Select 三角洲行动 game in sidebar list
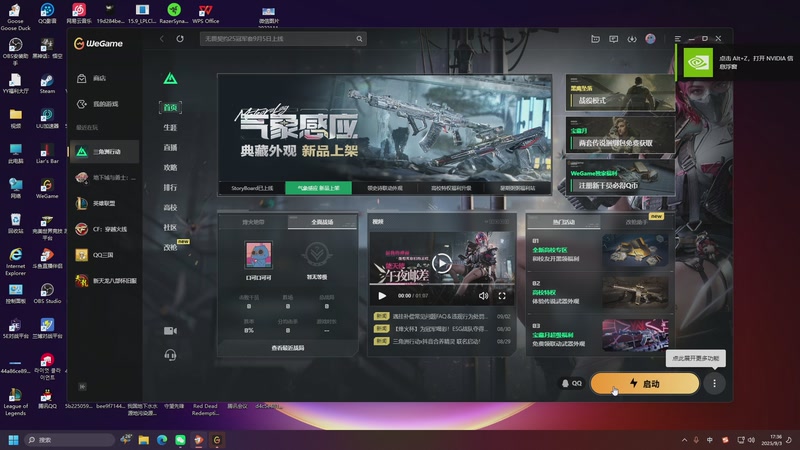 (104, 152)
